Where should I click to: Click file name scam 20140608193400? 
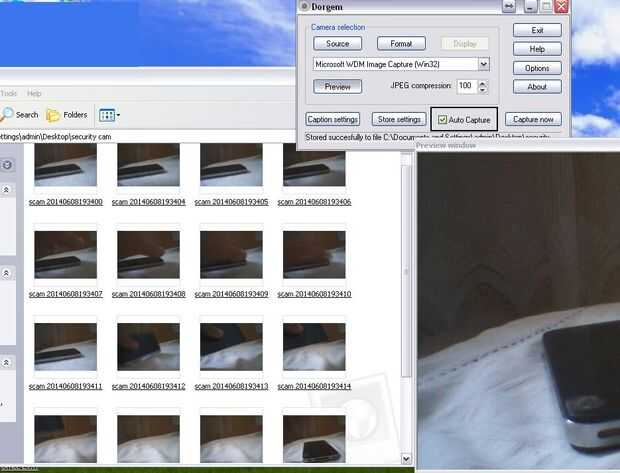coord(66,202)
